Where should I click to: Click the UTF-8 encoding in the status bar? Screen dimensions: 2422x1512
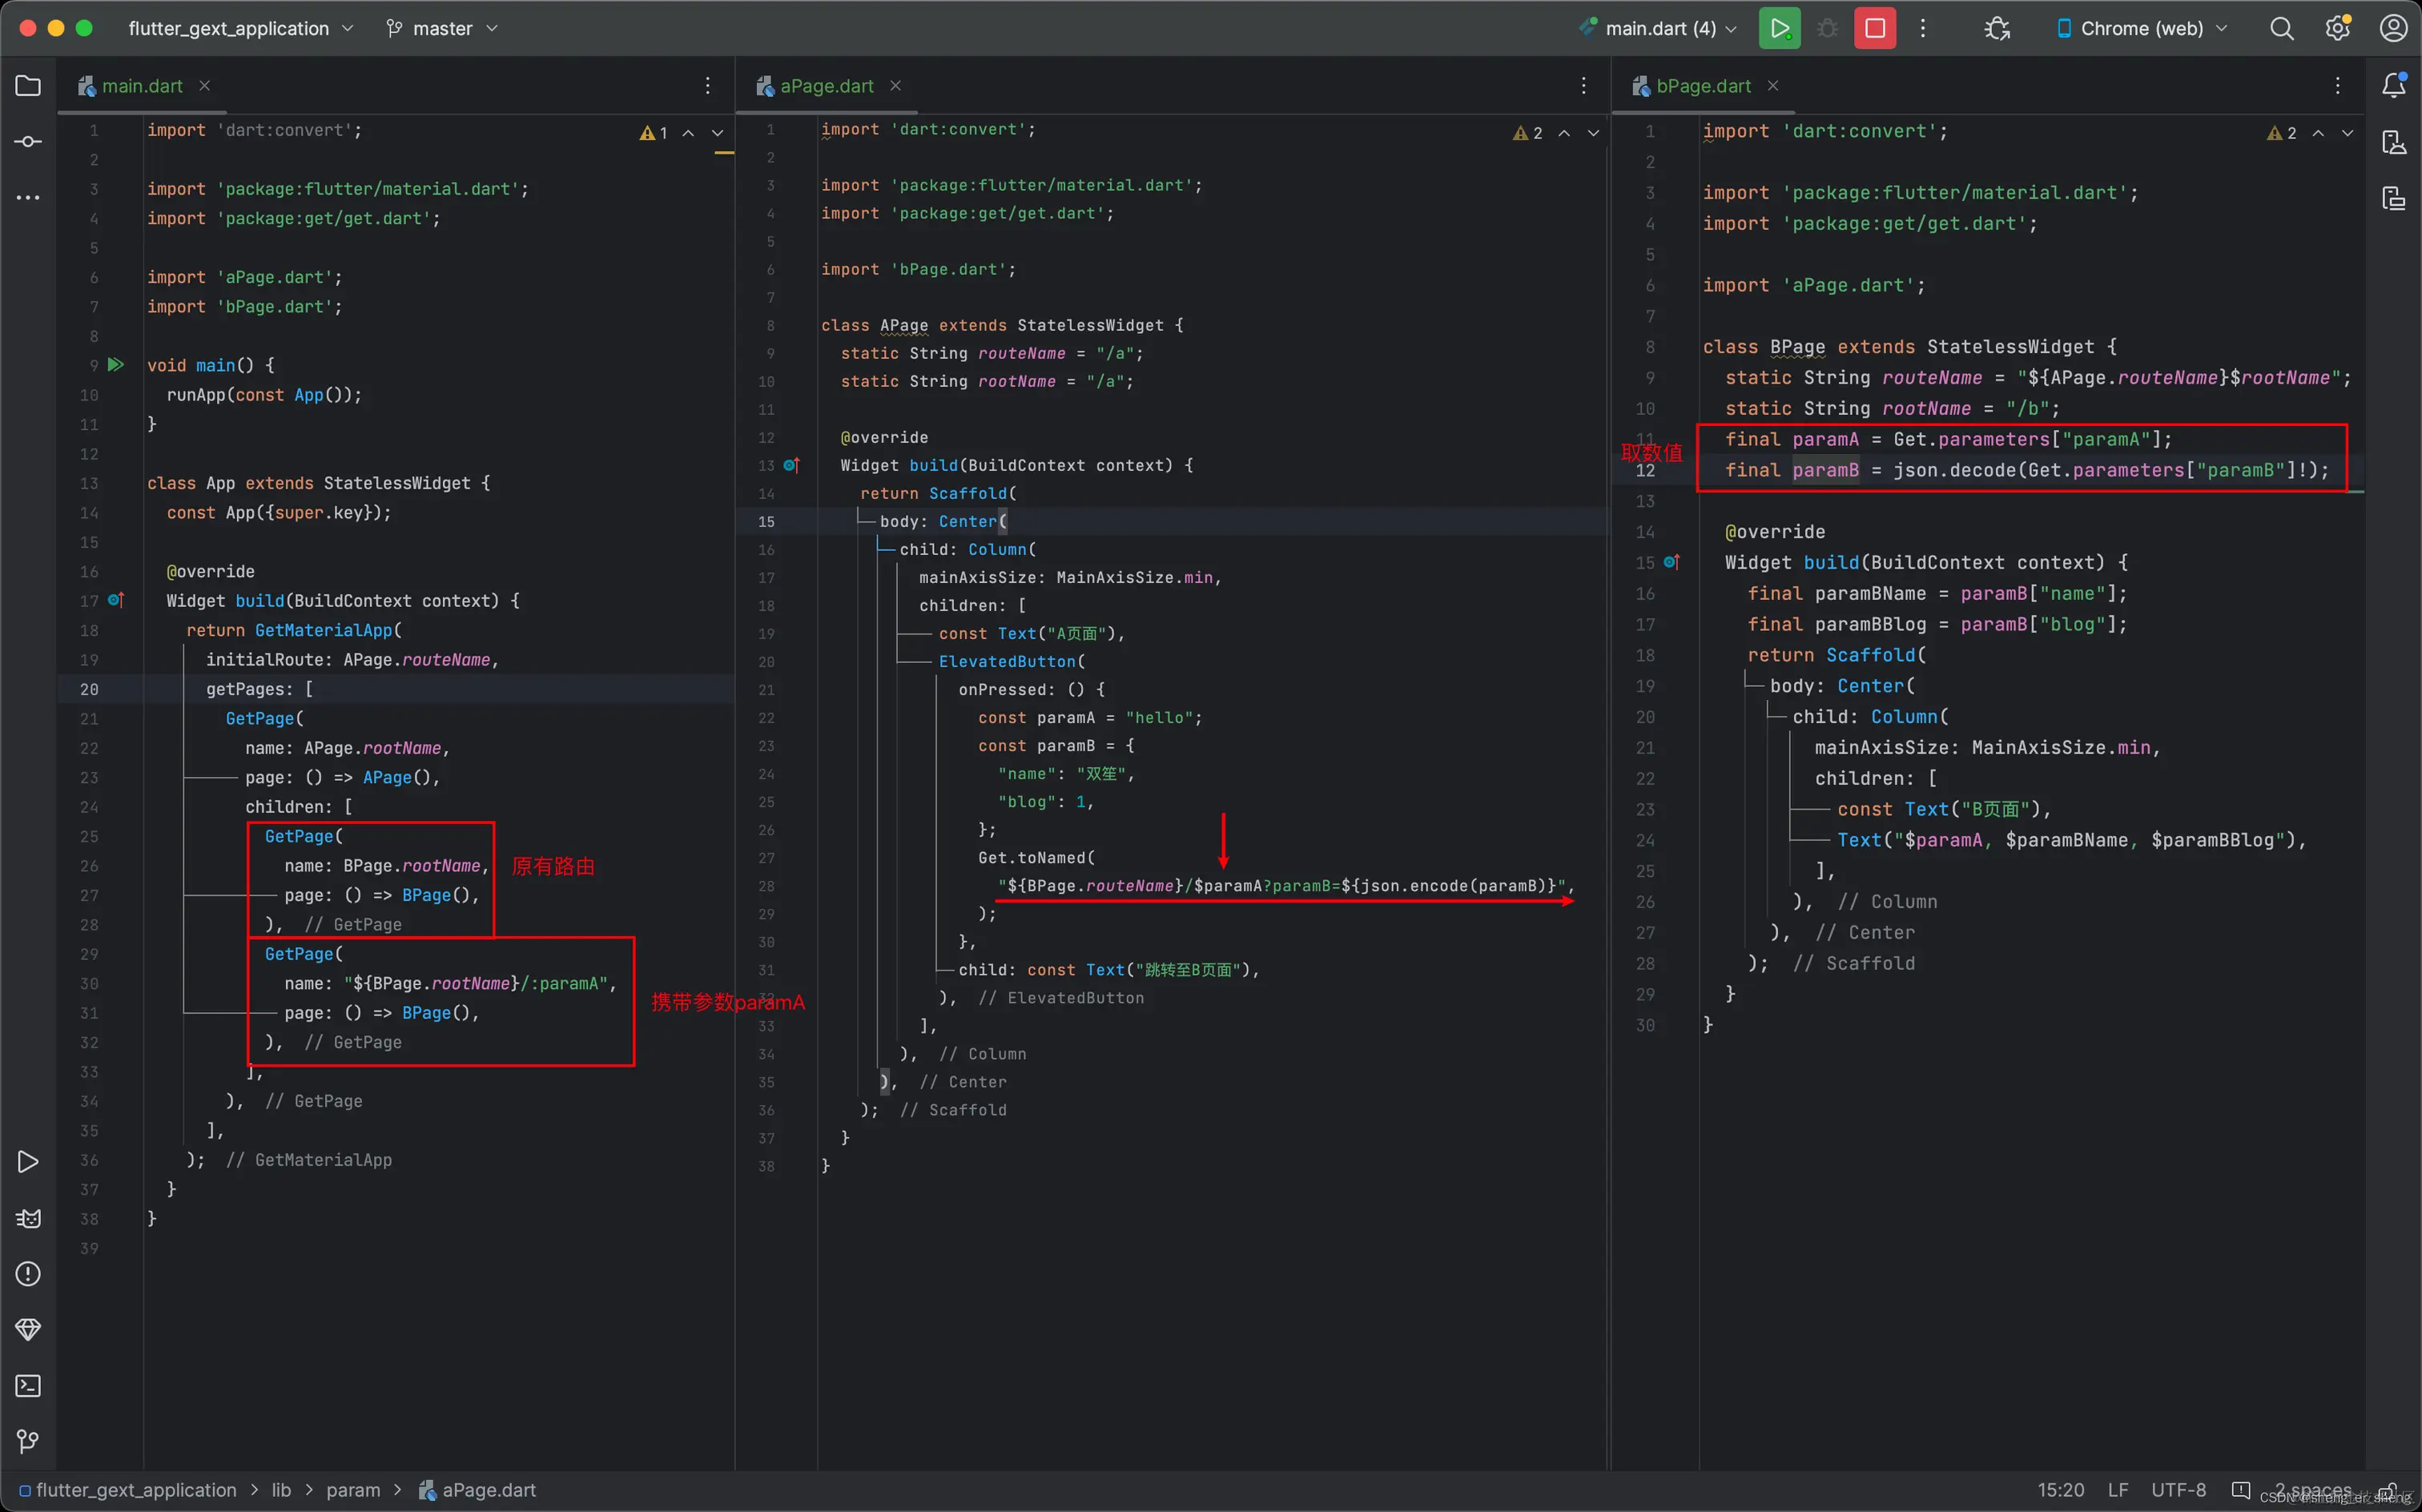[2178, 1490]
